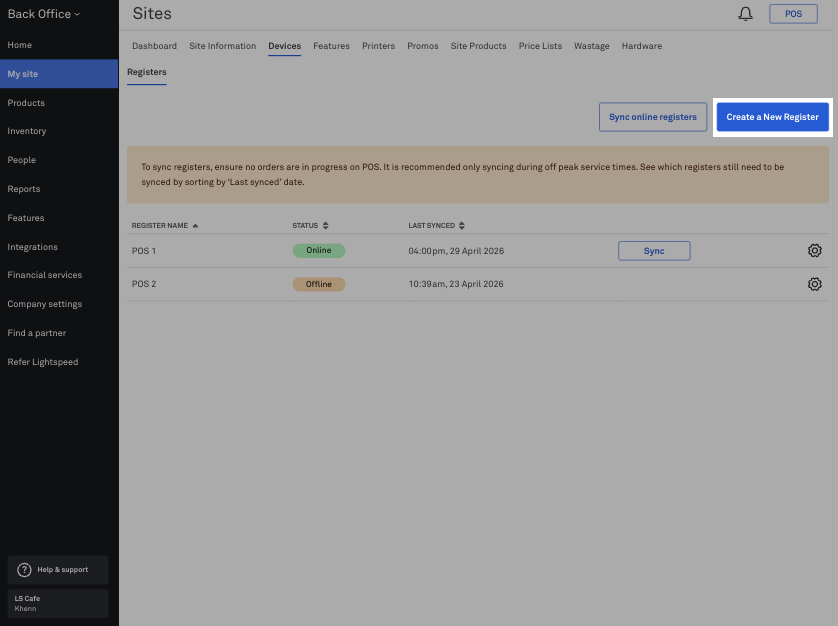Click Sync online registers
838x626 pixels.
coord(653,117)
